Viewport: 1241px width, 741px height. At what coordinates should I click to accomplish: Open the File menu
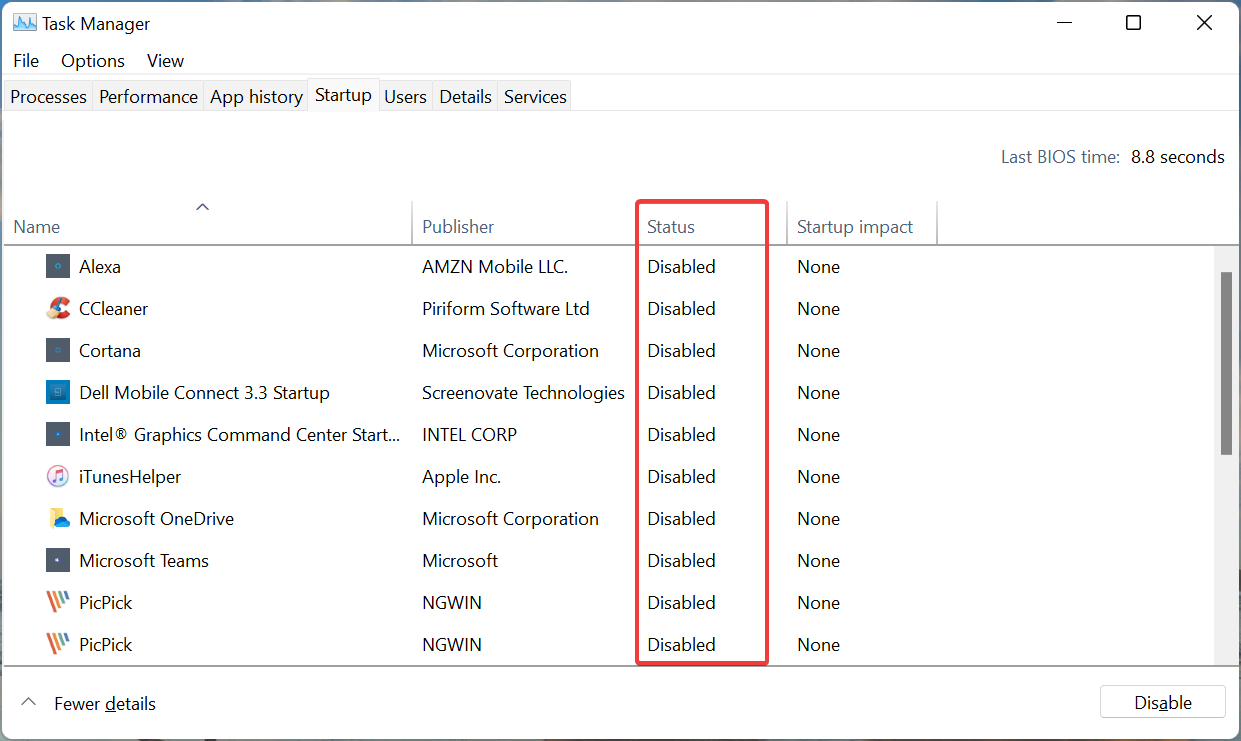click(x=25, y=60)
